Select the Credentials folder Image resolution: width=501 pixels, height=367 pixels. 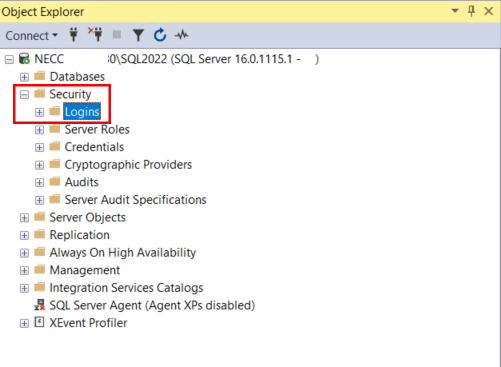tap(94, 147)
